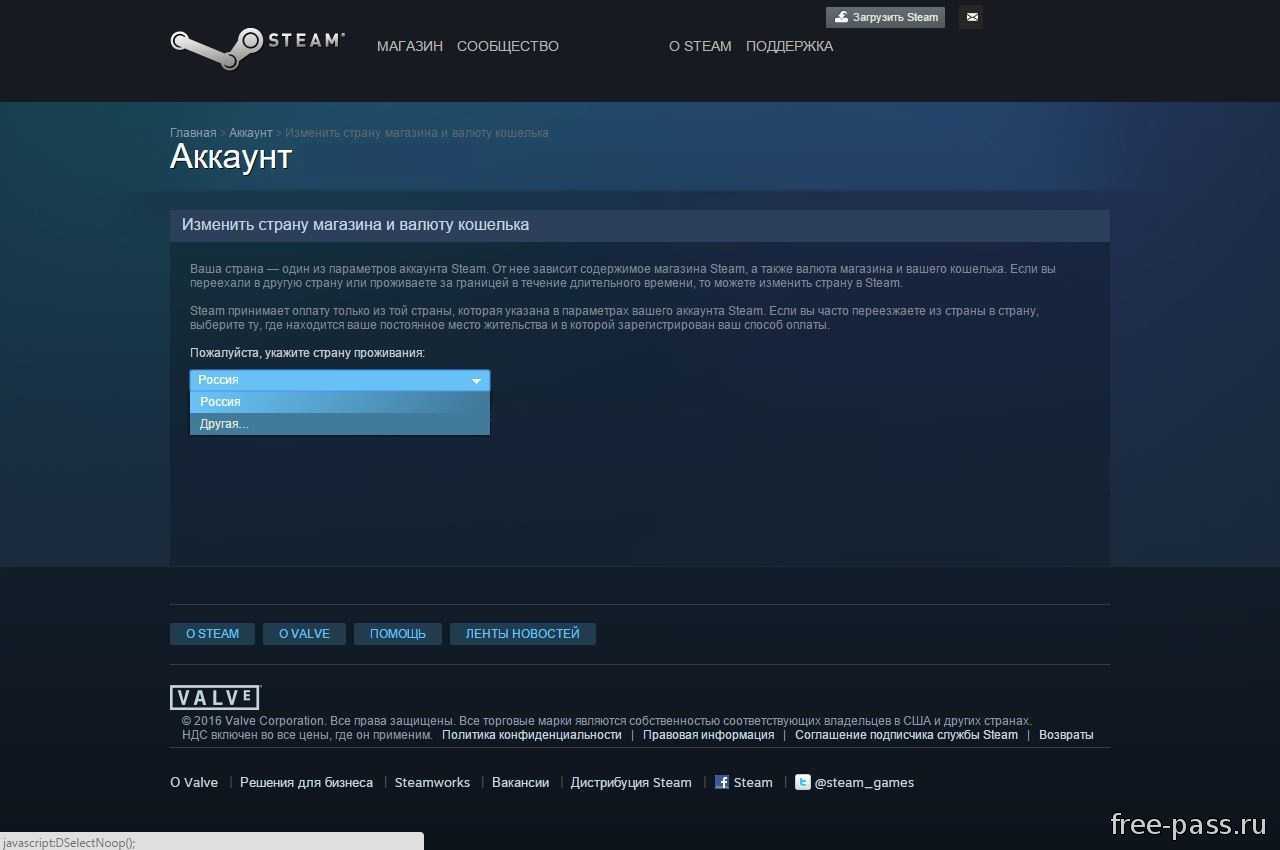
Task: Select Россия option in dropdown list
Action: (x=340, y=402)
